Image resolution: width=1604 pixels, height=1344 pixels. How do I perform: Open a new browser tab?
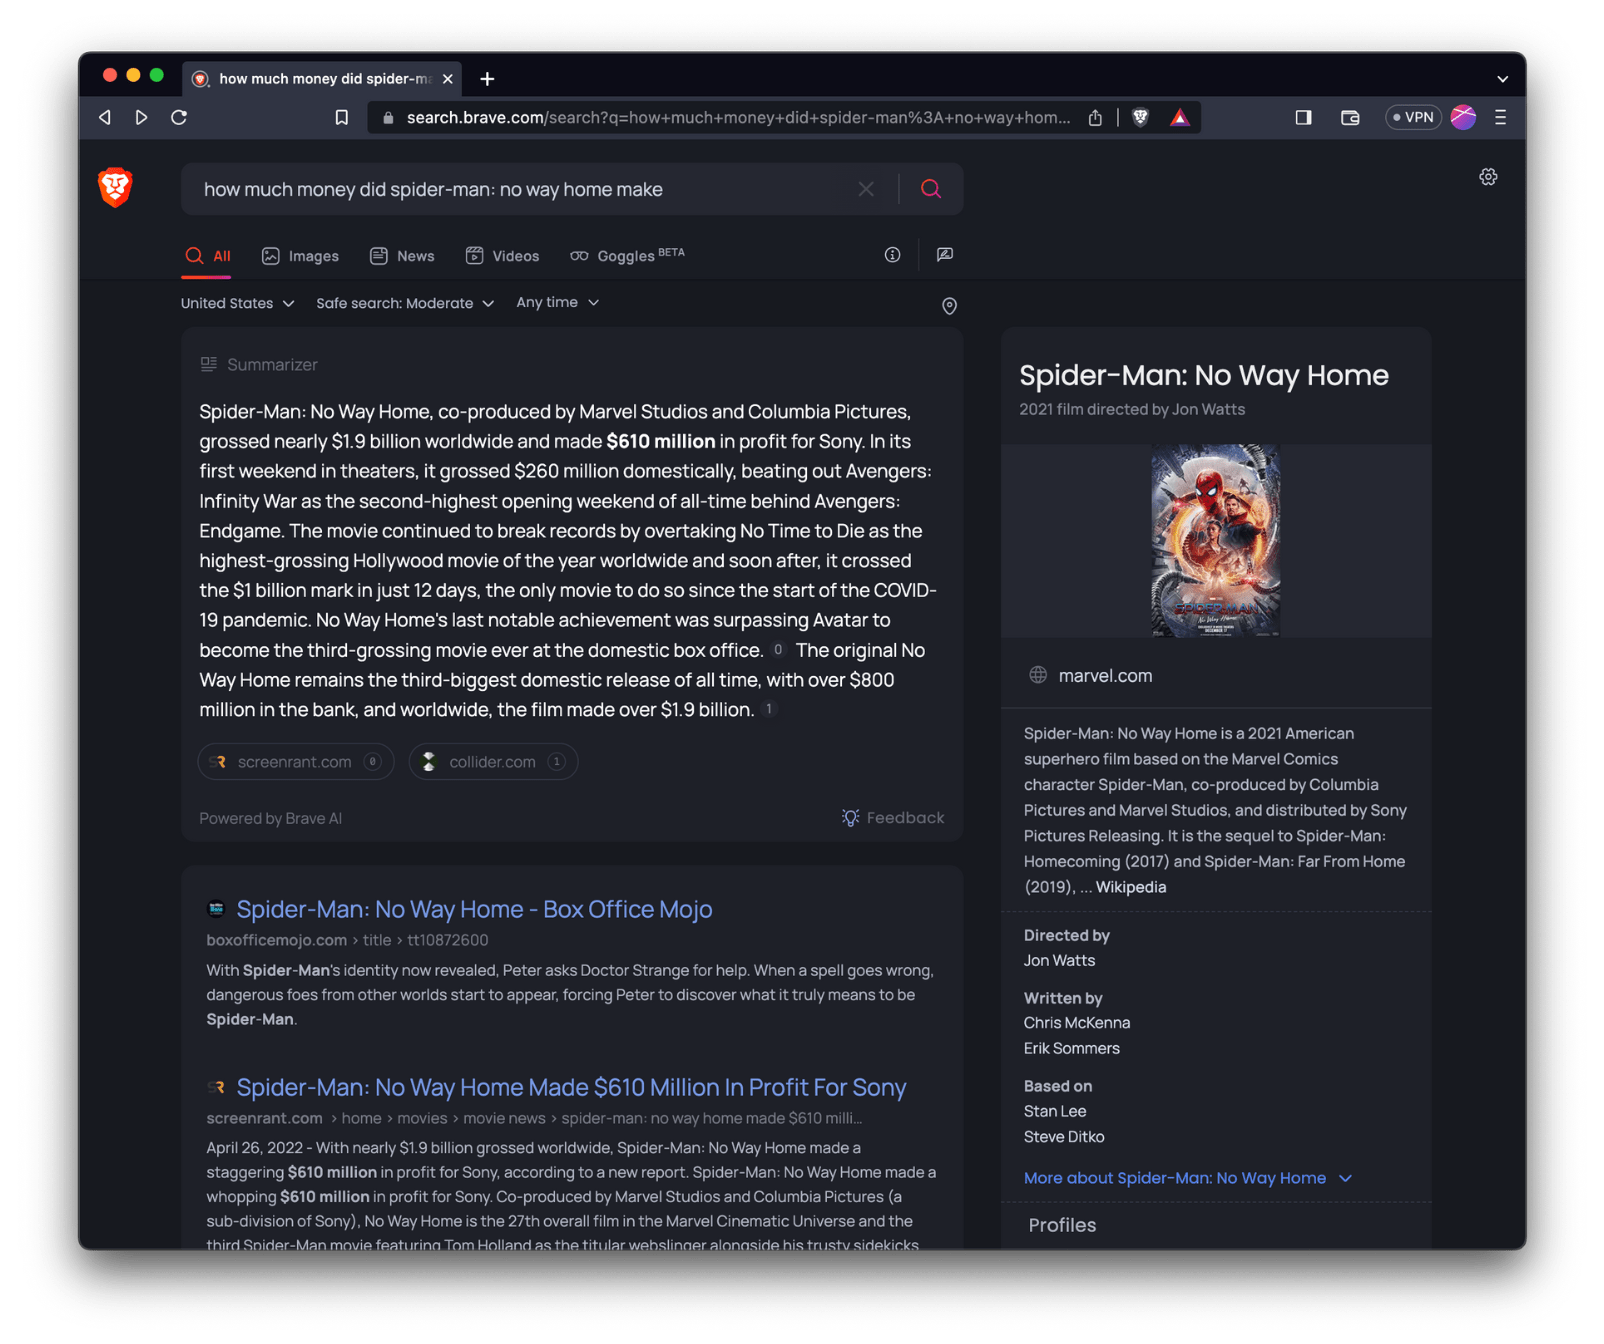click(x=487, y=79)
